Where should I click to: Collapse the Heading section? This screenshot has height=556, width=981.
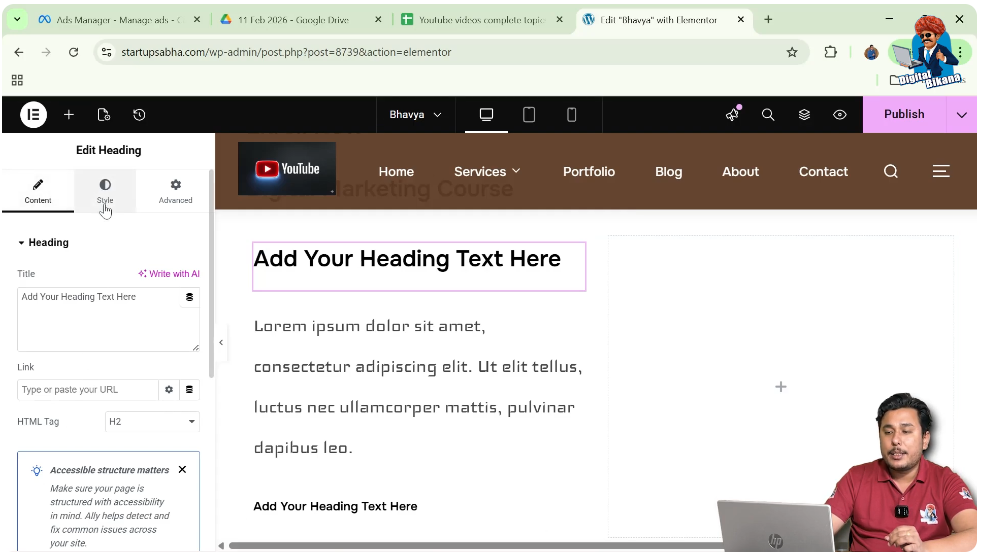43,243
